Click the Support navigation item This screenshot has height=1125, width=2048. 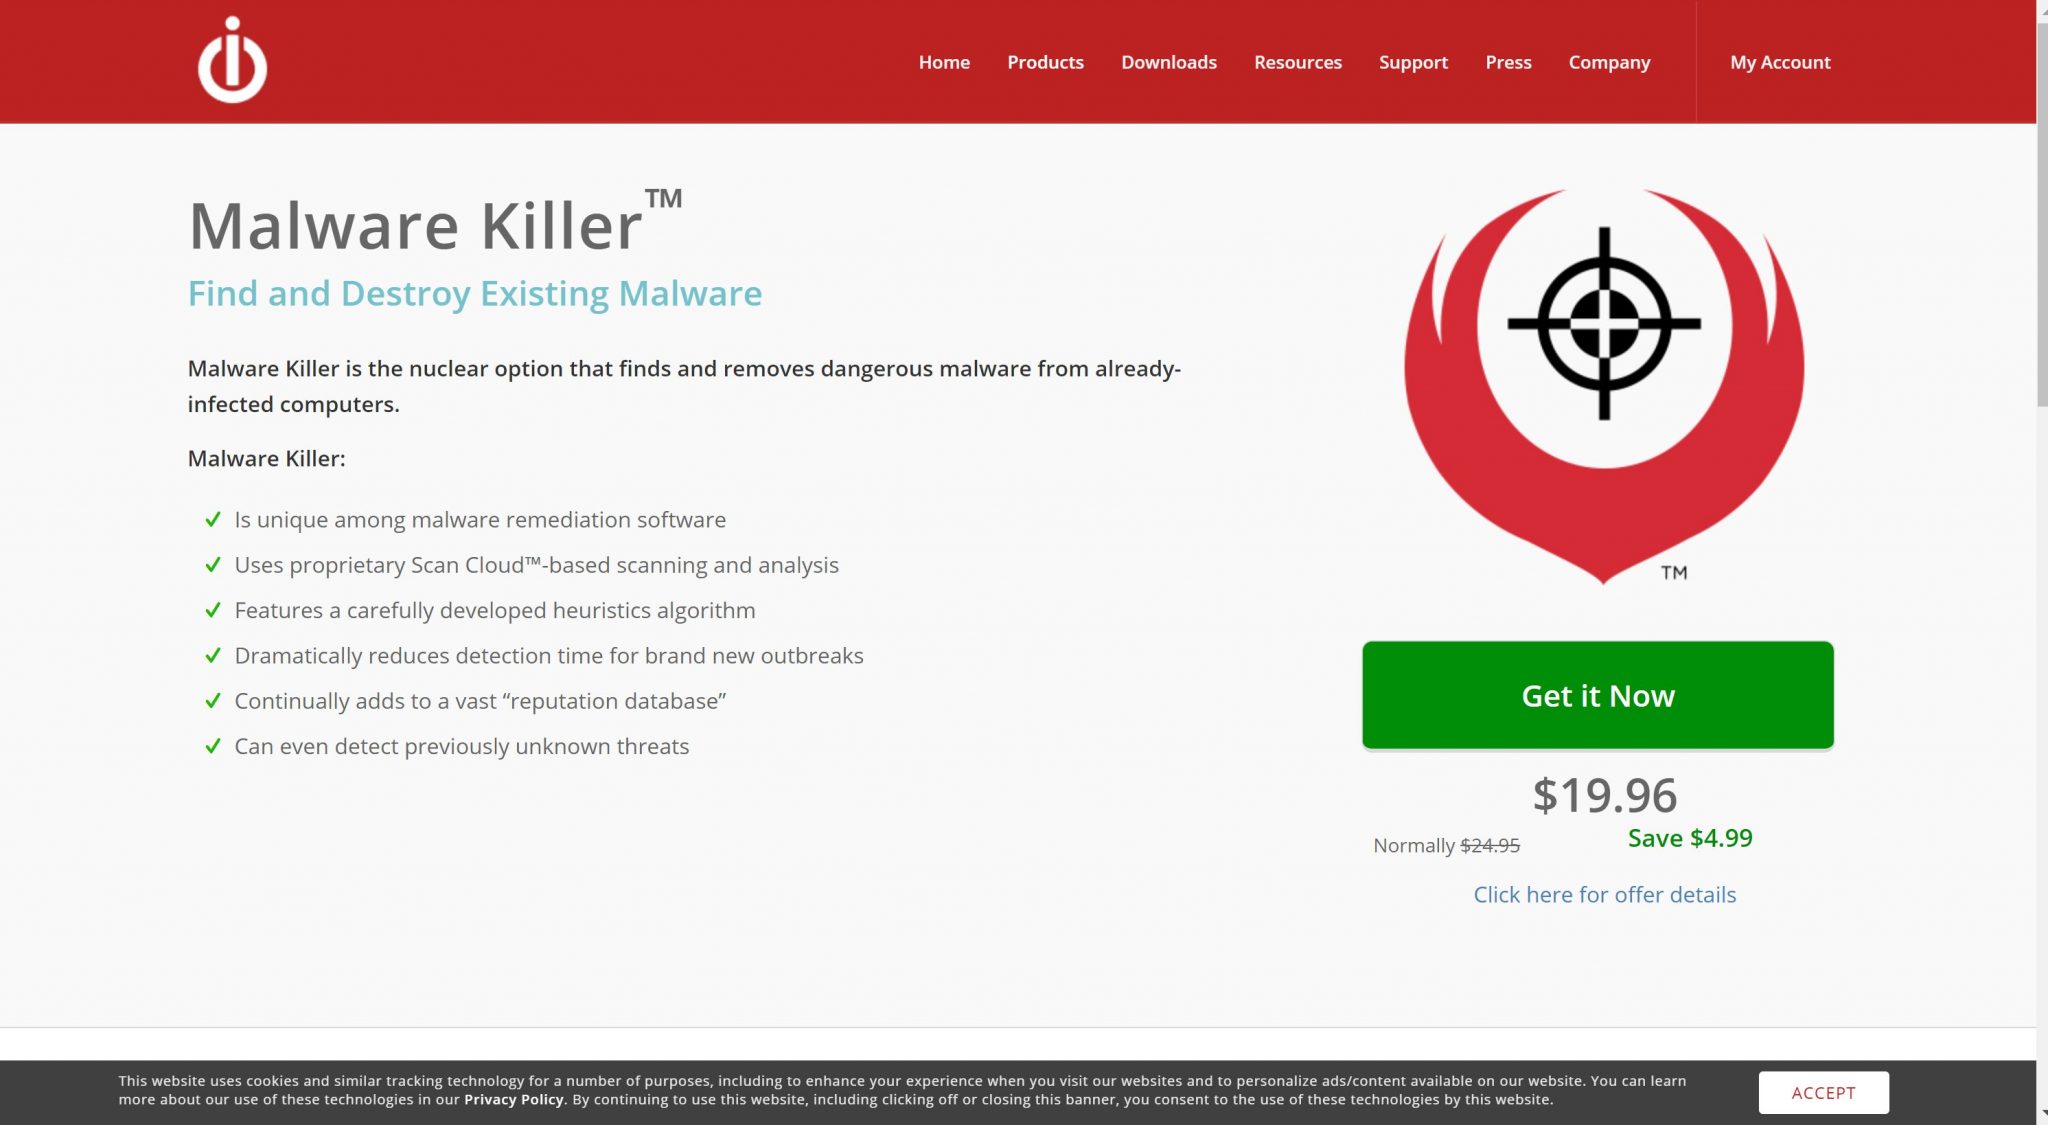(x=1412, y=61)
